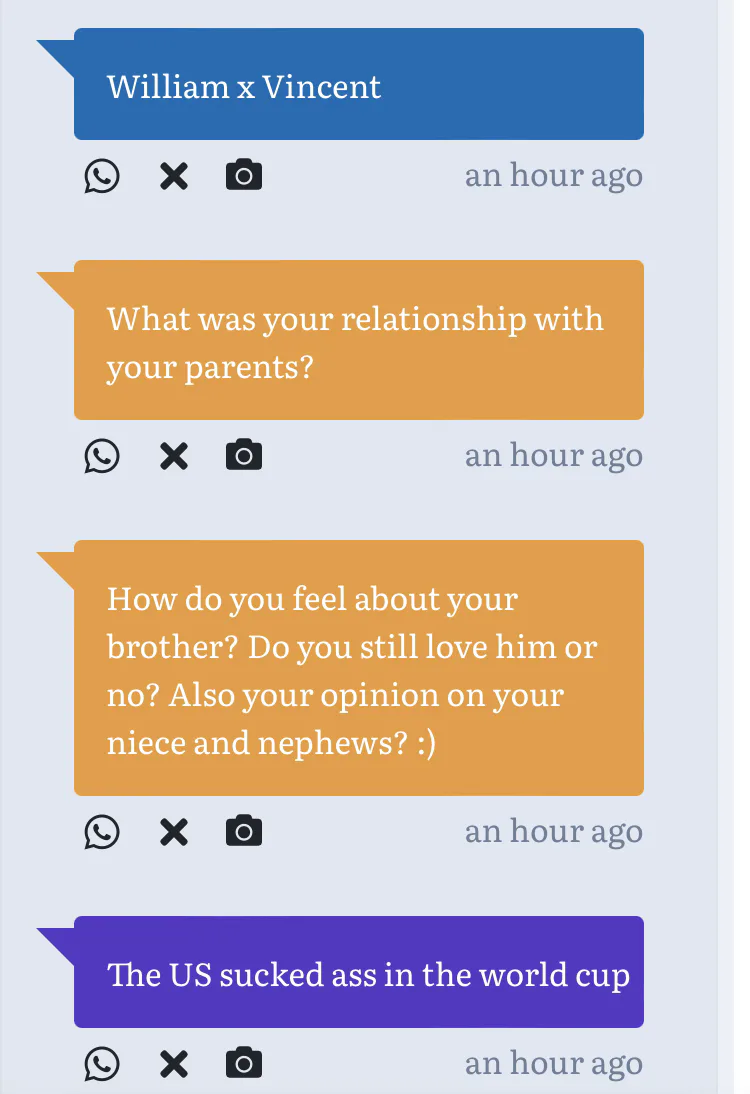Open the blue 'William x Vincent' bubble

(358, 85)
